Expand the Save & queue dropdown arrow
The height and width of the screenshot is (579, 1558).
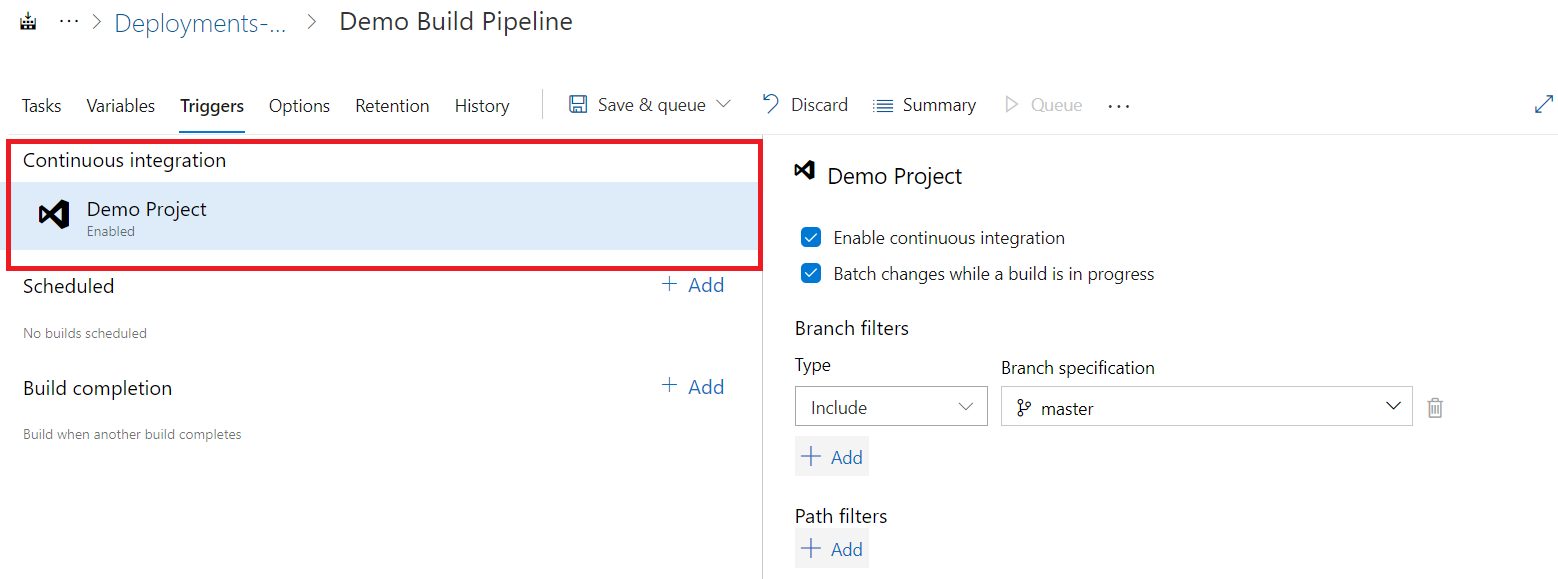[724, 104]
